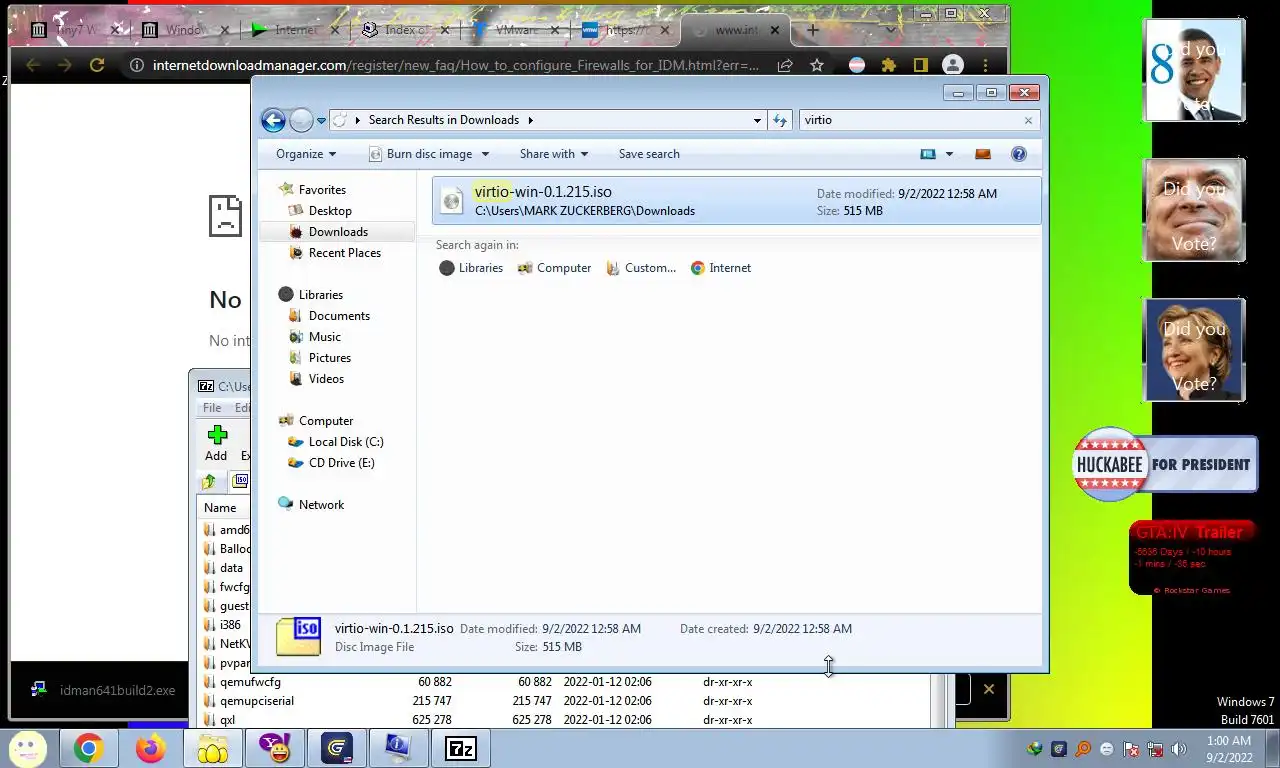1280x768 pixels.
Task: Open Recent Places in sidebar
Action: click(345, 253)
